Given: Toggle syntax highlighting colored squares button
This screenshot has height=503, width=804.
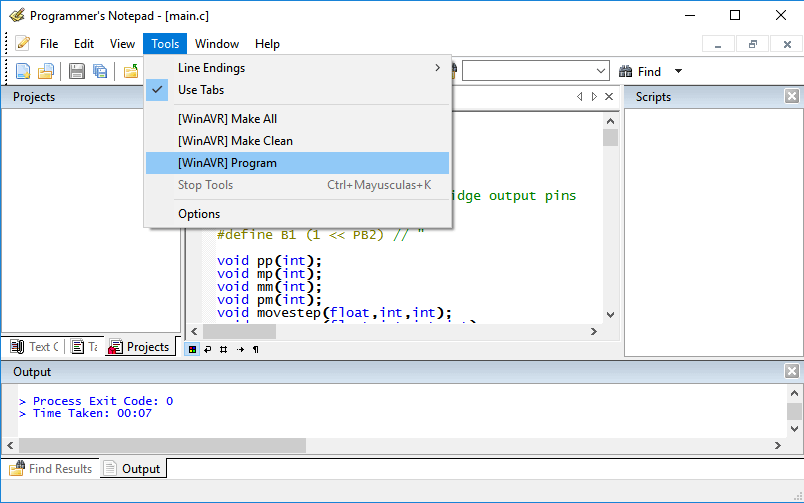Looking at the screenshot, I should (192, 349).
